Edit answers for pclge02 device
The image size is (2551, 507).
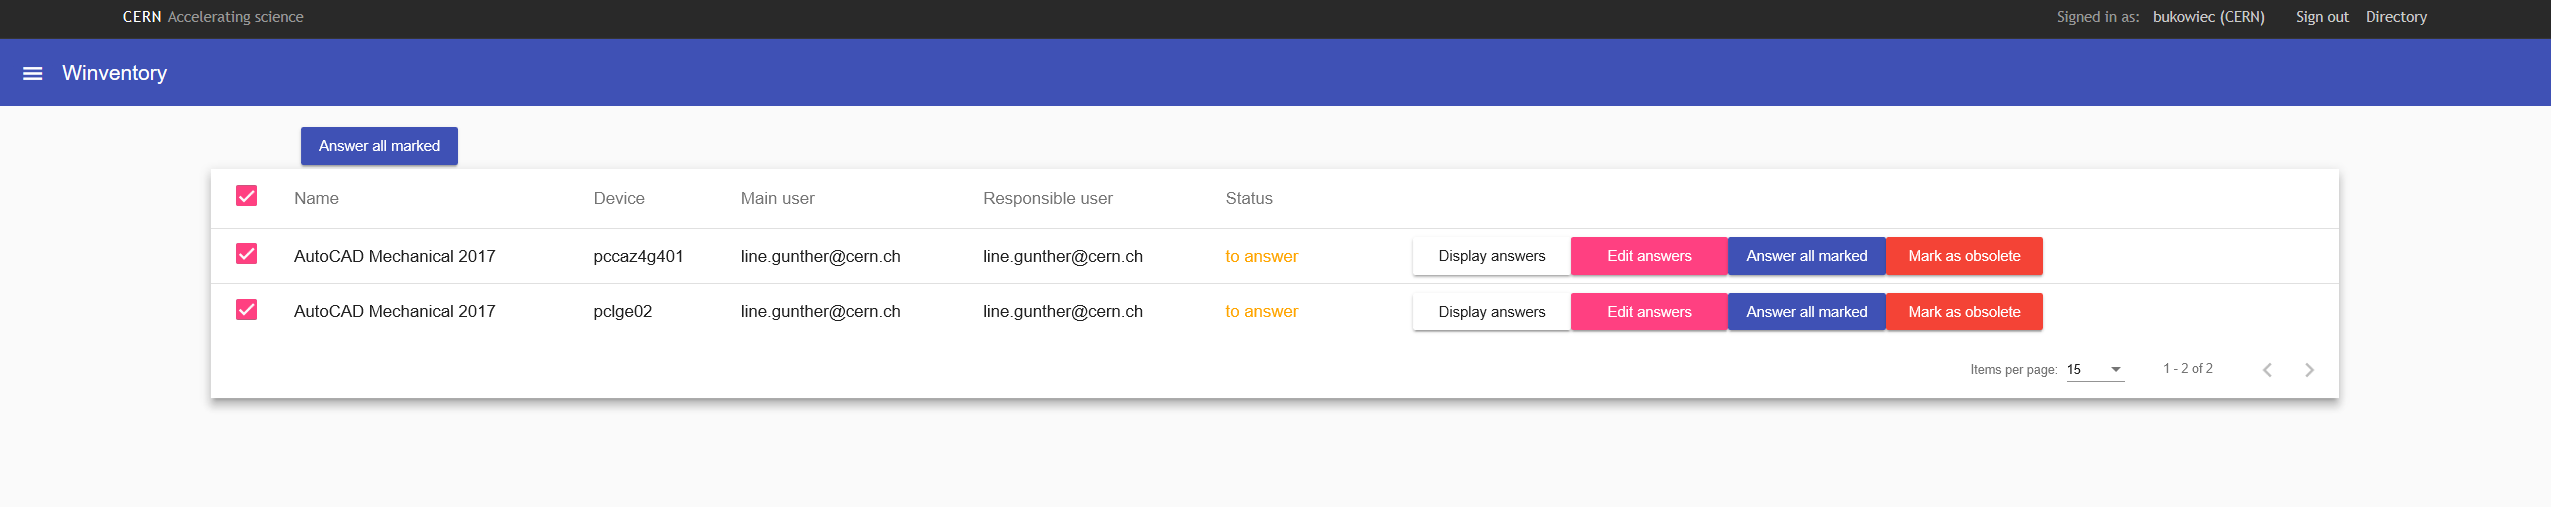click(1648, 312)
